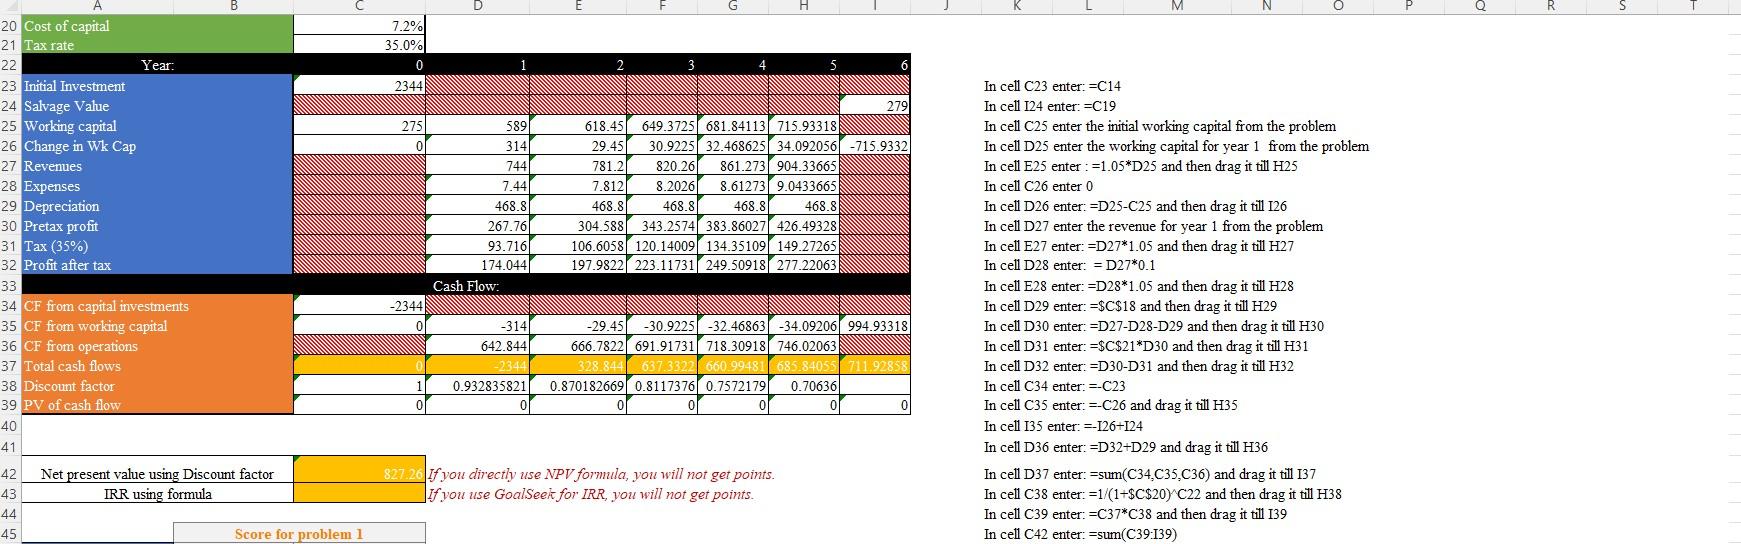The width and height of the screenshot is (1741, 544).
Task: Select the 'Initial Investment' row label
Action: click(75, 86)
